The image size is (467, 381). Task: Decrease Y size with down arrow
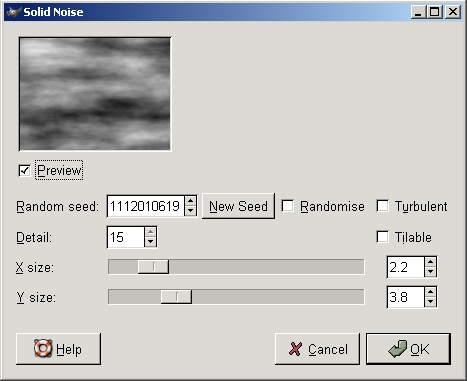point(431,302)
